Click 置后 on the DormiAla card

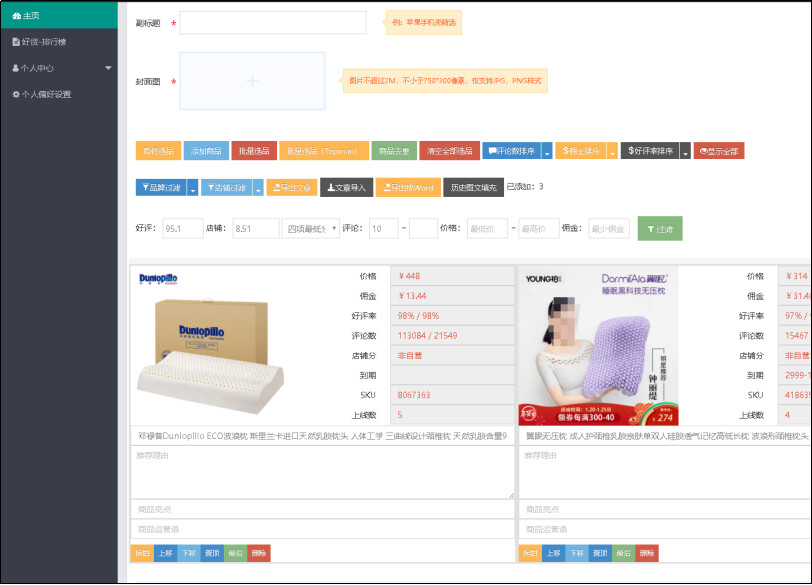(x=624, y=553)
